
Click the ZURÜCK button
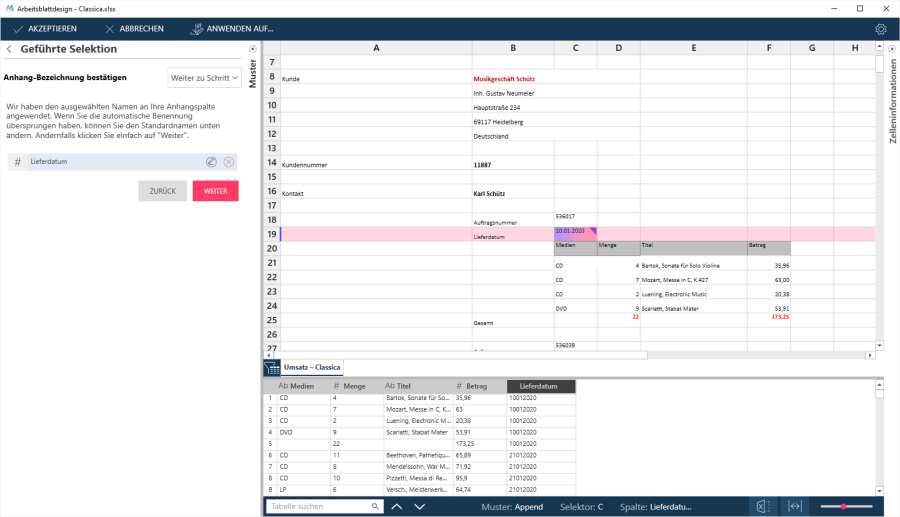[162, 191]
